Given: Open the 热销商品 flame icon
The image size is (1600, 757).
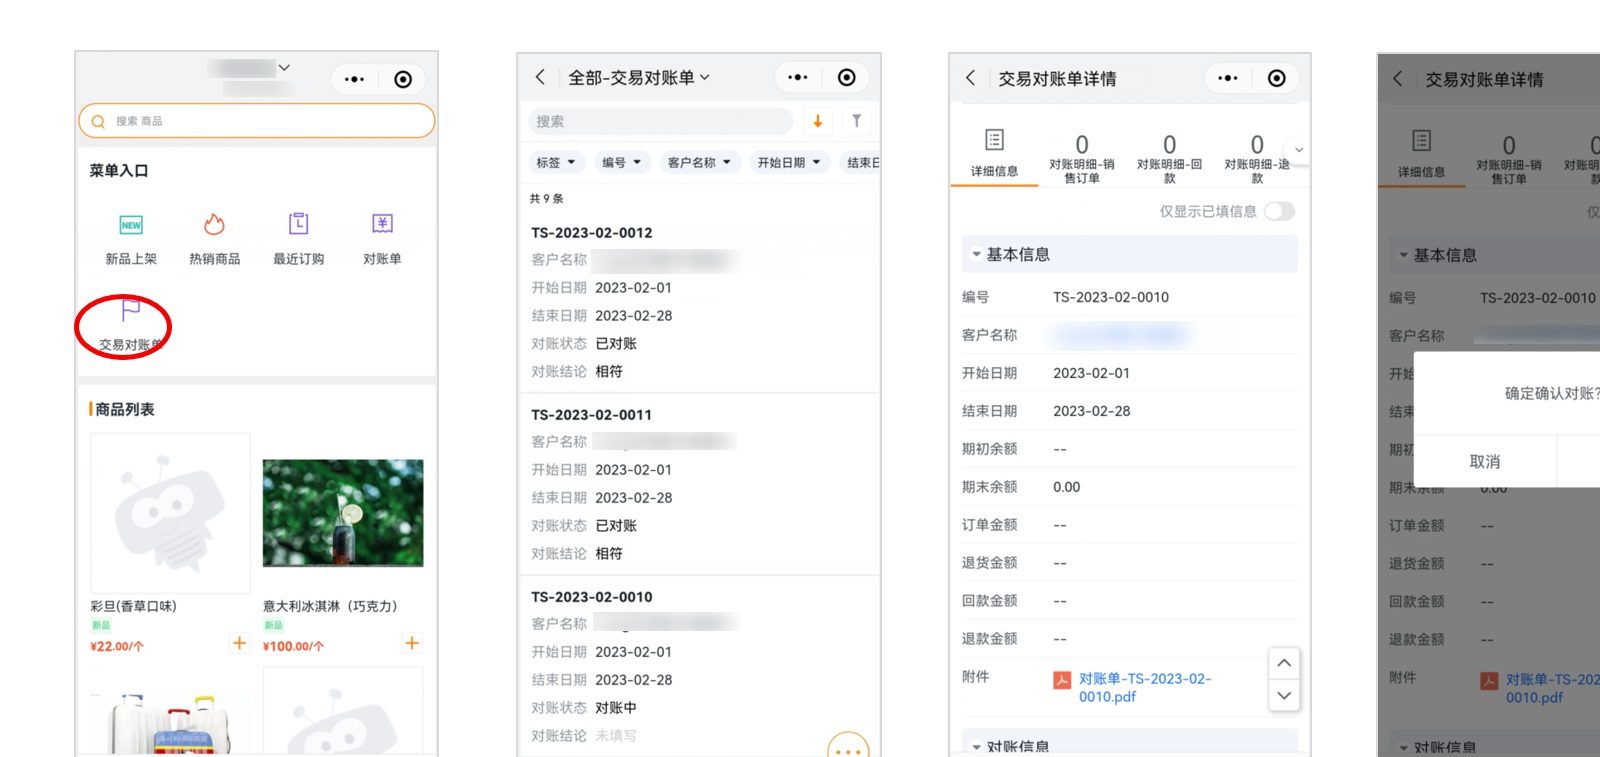Looking at the screenshot, I should 214,224.
